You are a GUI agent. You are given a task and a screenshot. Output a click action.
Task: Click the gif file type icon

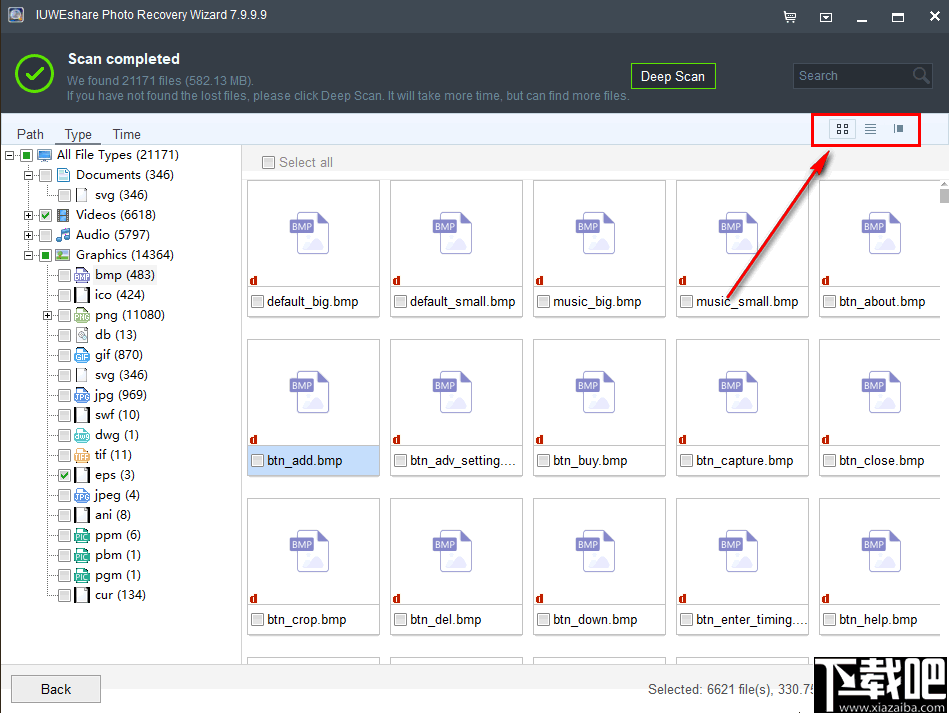(x=80, y=354)
